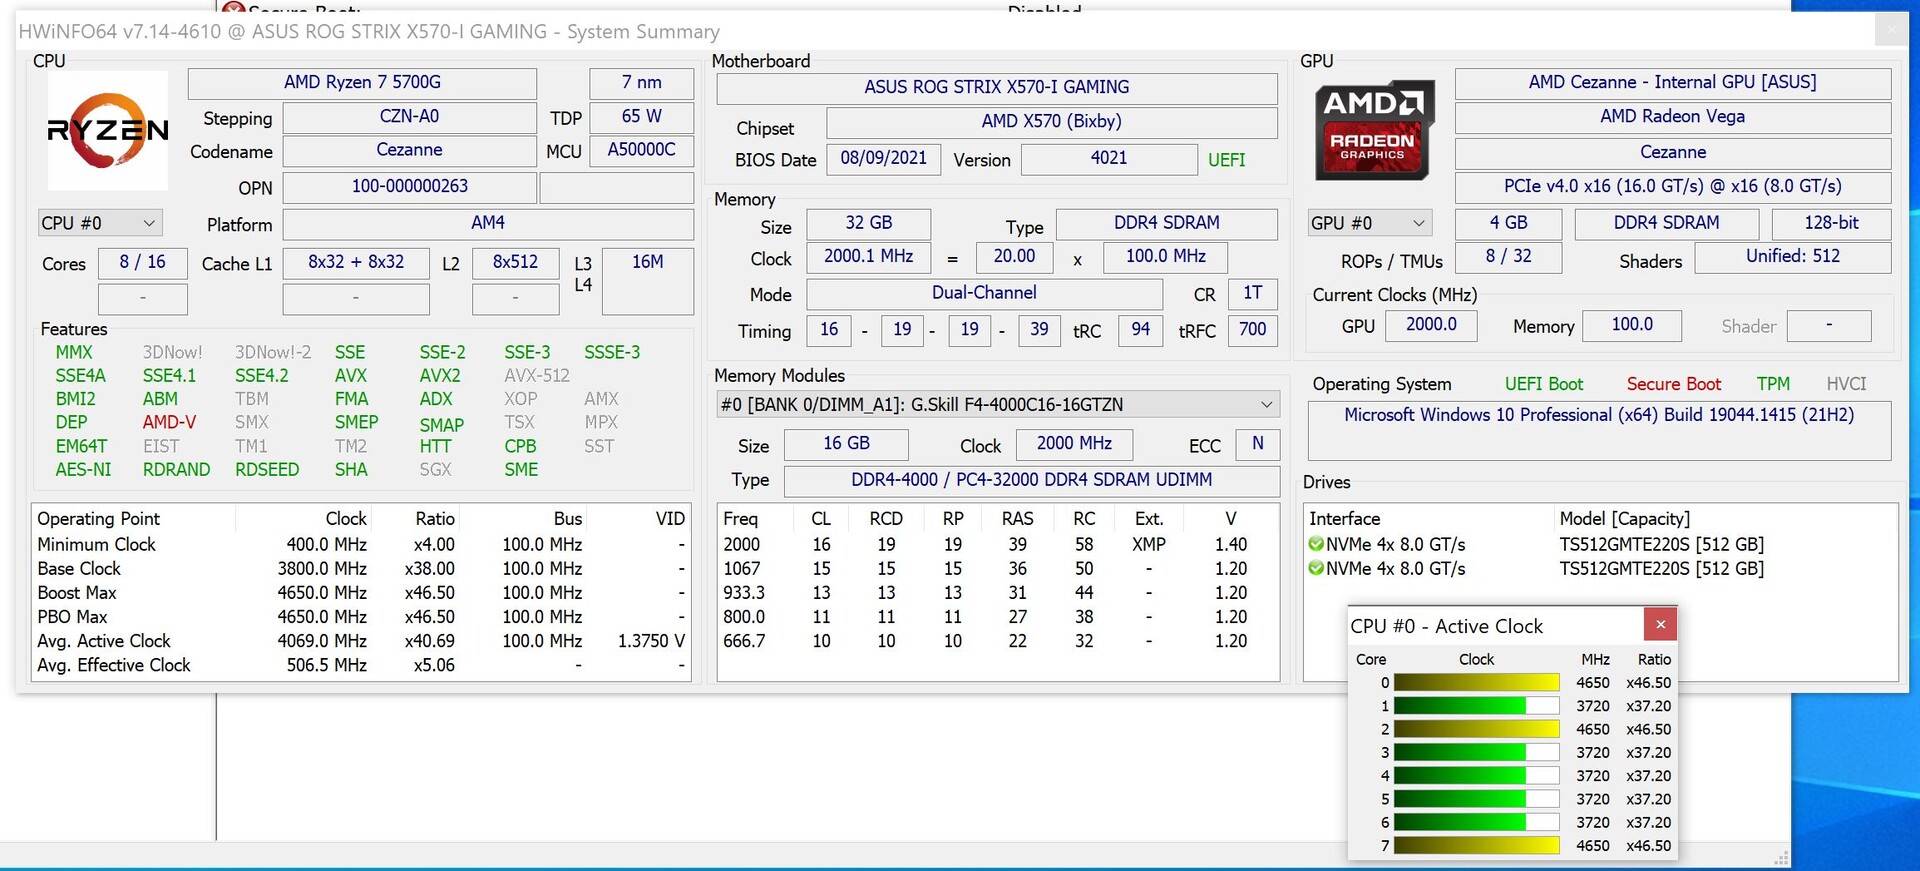Select the OPN 100-000000263 field
This screenshot has width=1920, height=871.
(410, 187)
